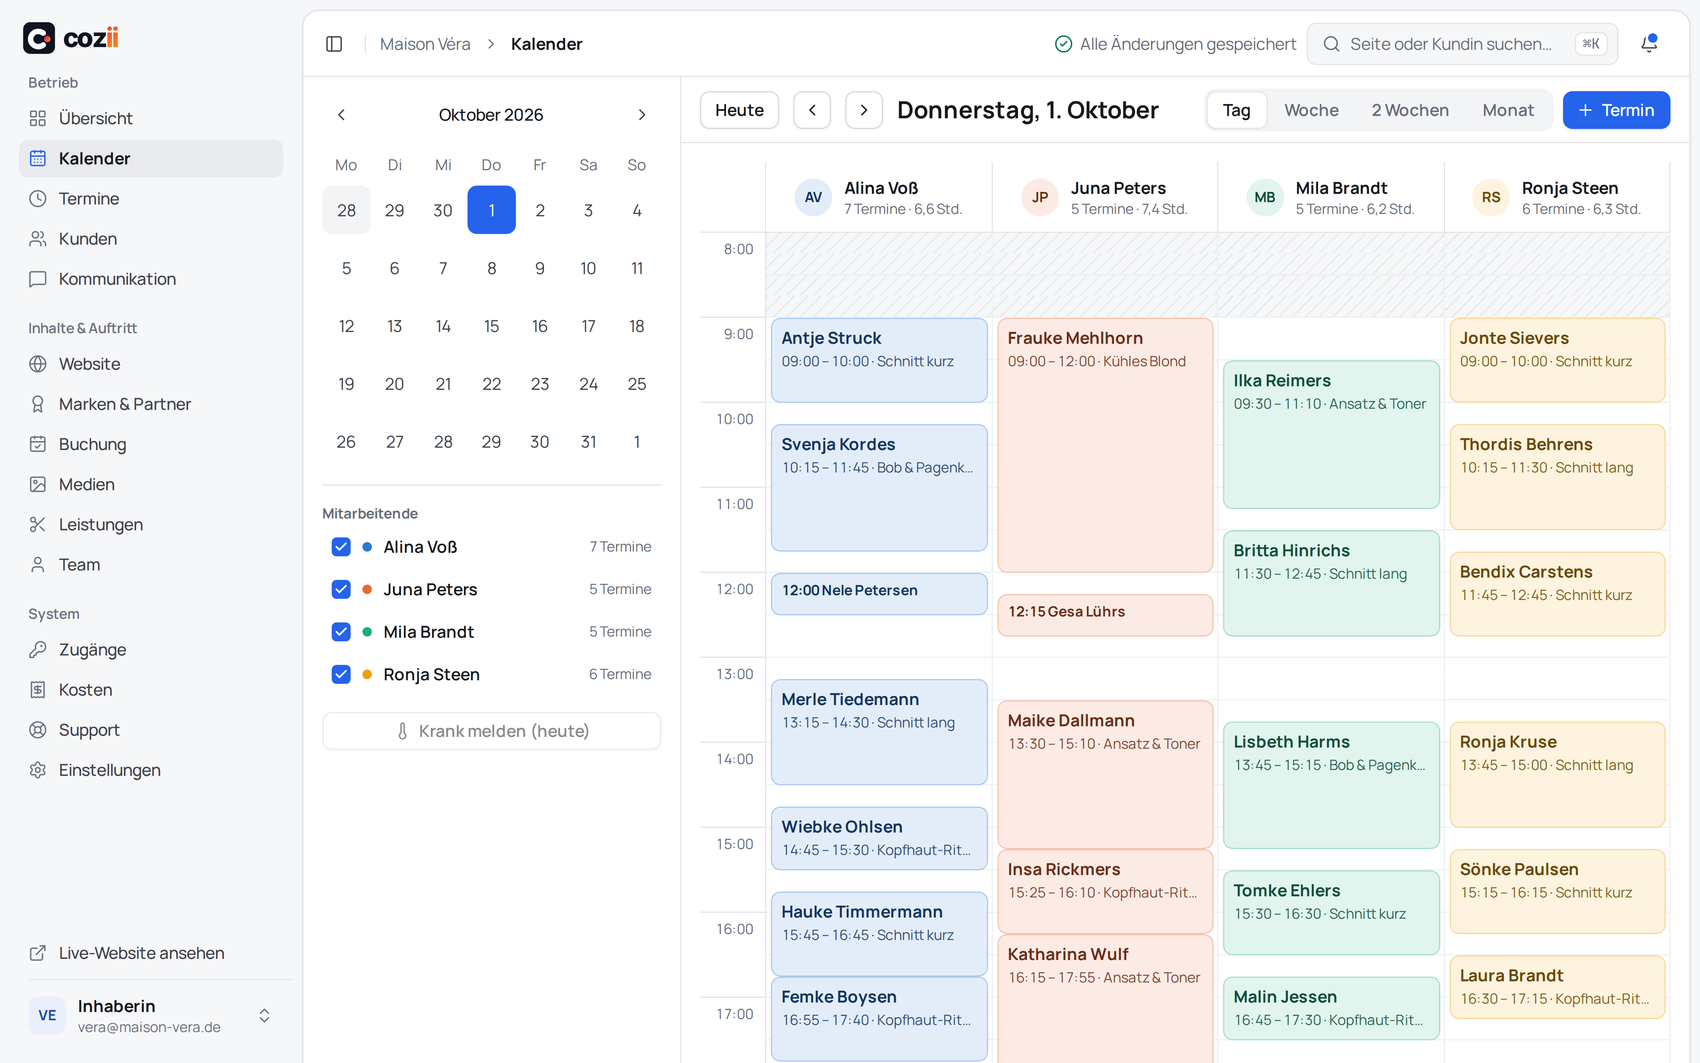
Task: Create a new Termin
Action: point(1616,110)
